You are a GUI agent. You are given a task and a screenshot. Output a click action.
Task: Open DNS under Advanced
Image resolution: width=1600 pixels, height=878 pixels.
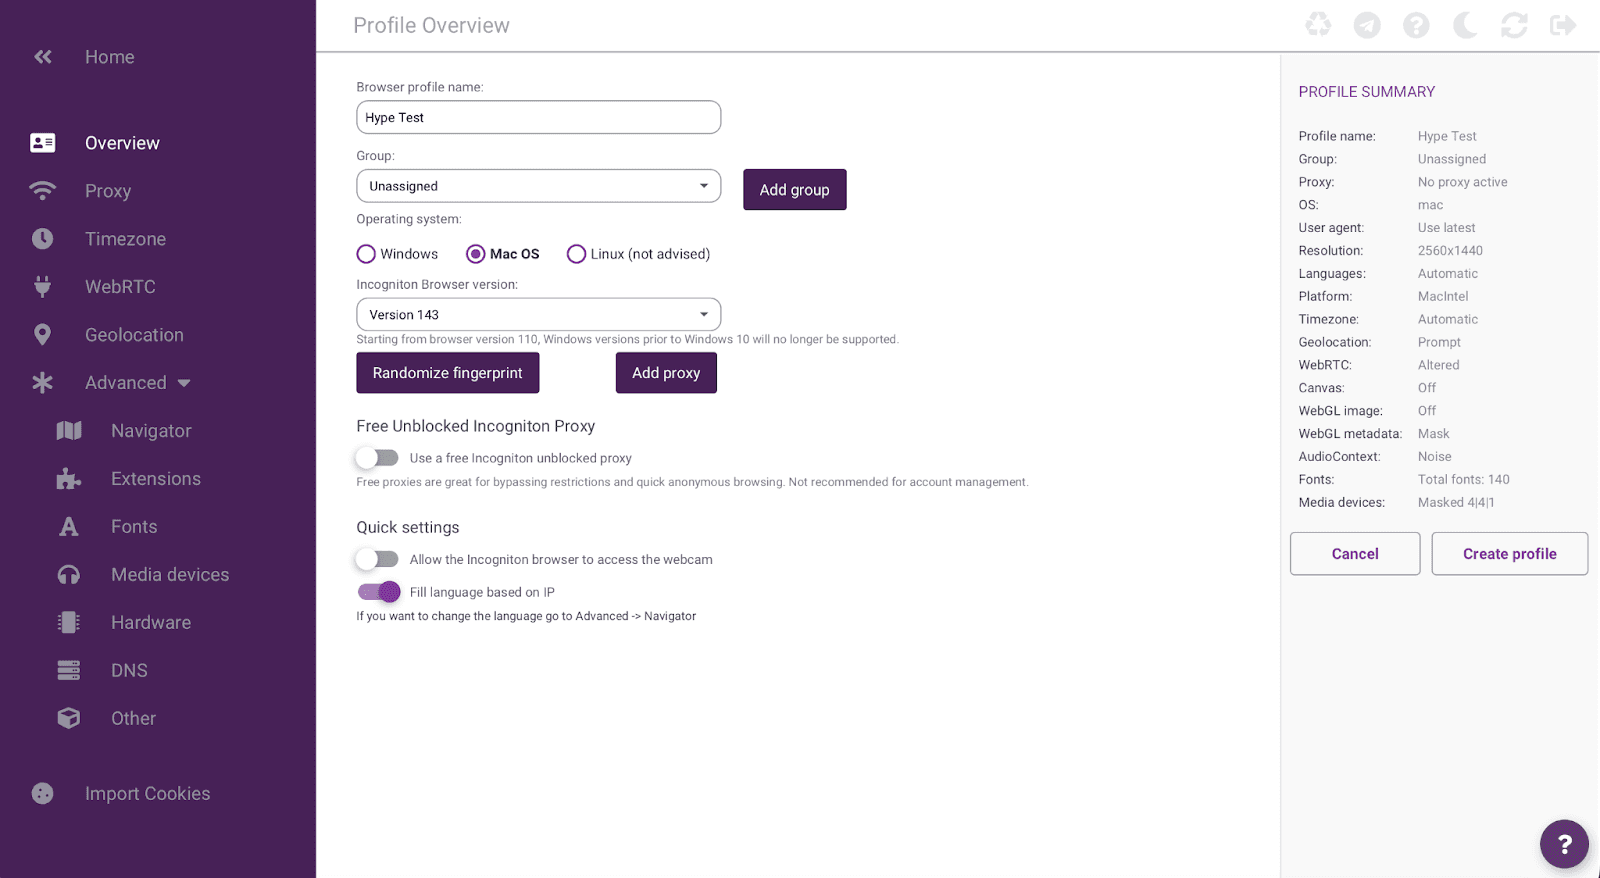pos(129,670)
